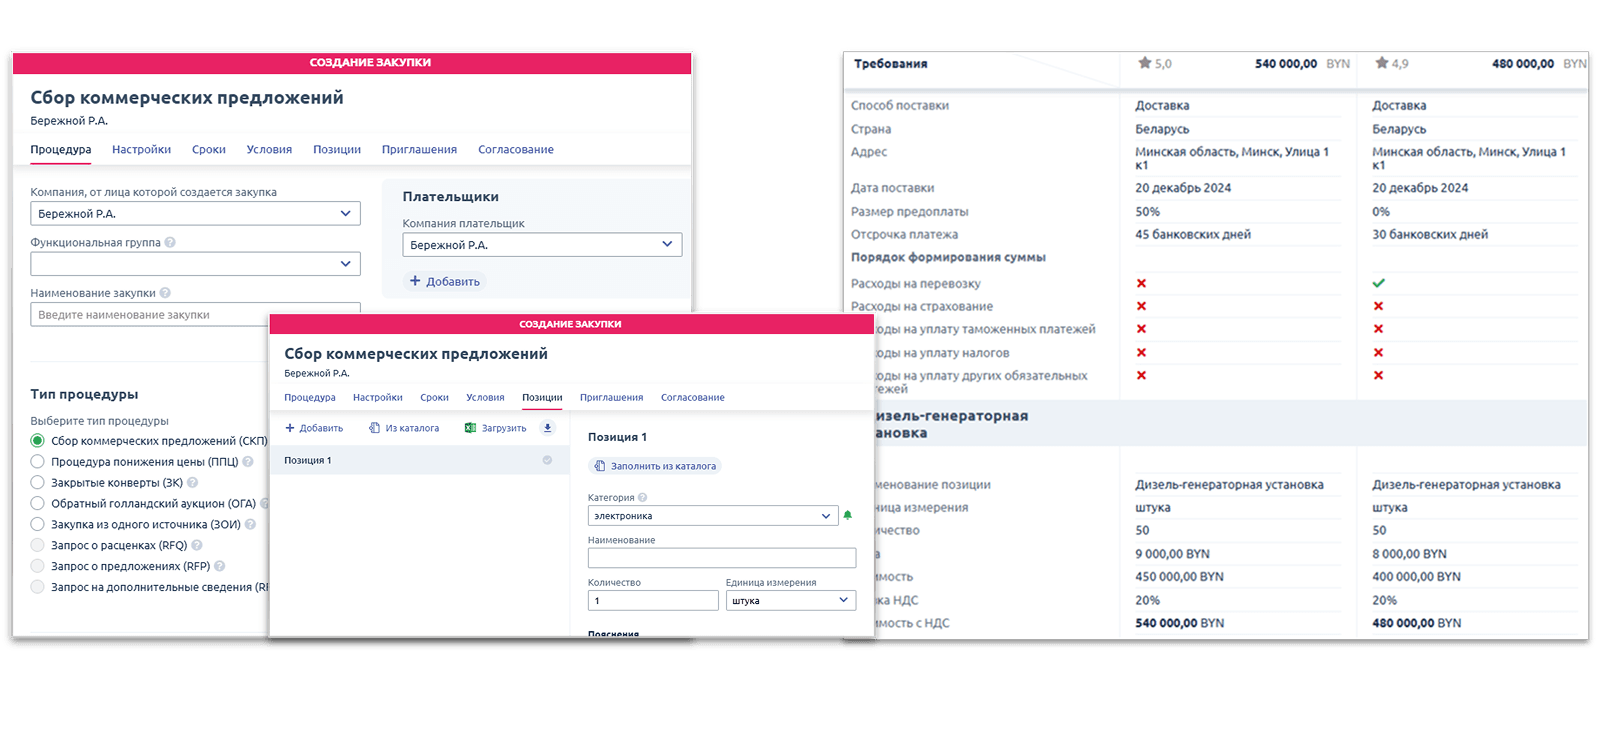Click green bell icon next to Категория
This screenshot has height=750, width=1624.
click(x=848, y=516)
